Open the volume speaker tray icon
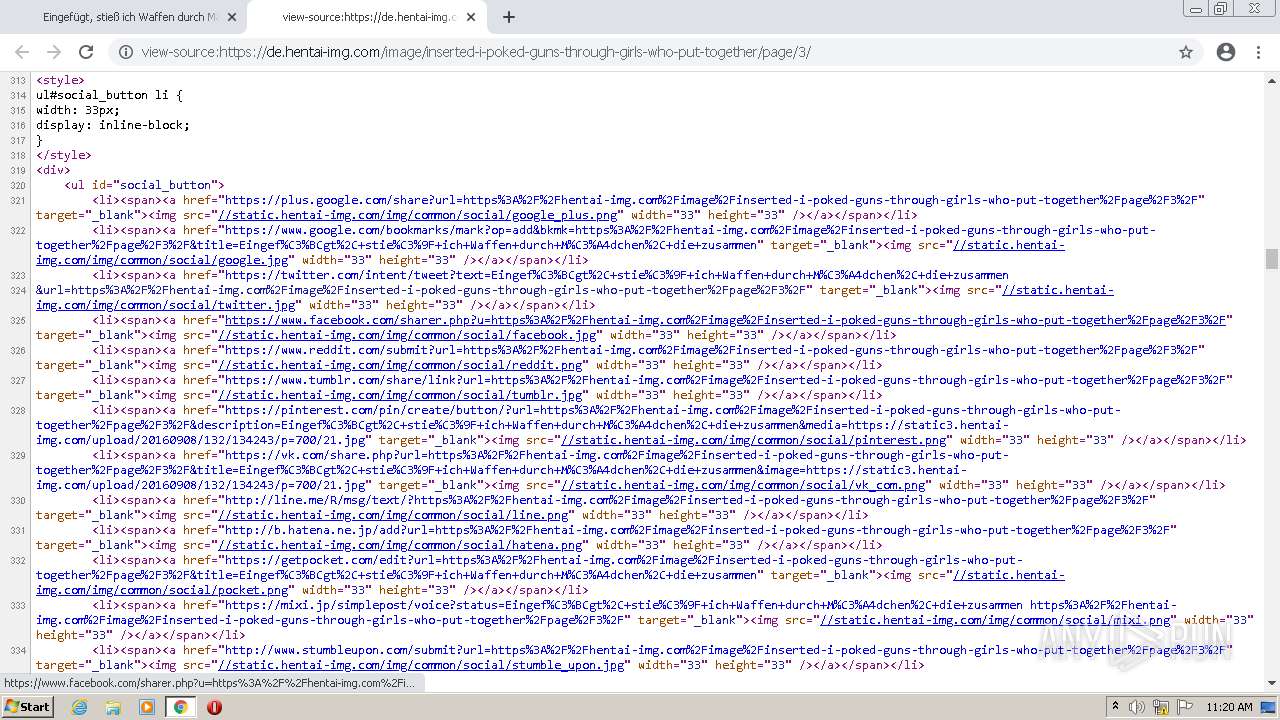Image resolution: width=1280 pixels, height=720 pixels. [x=1137, y=707]
